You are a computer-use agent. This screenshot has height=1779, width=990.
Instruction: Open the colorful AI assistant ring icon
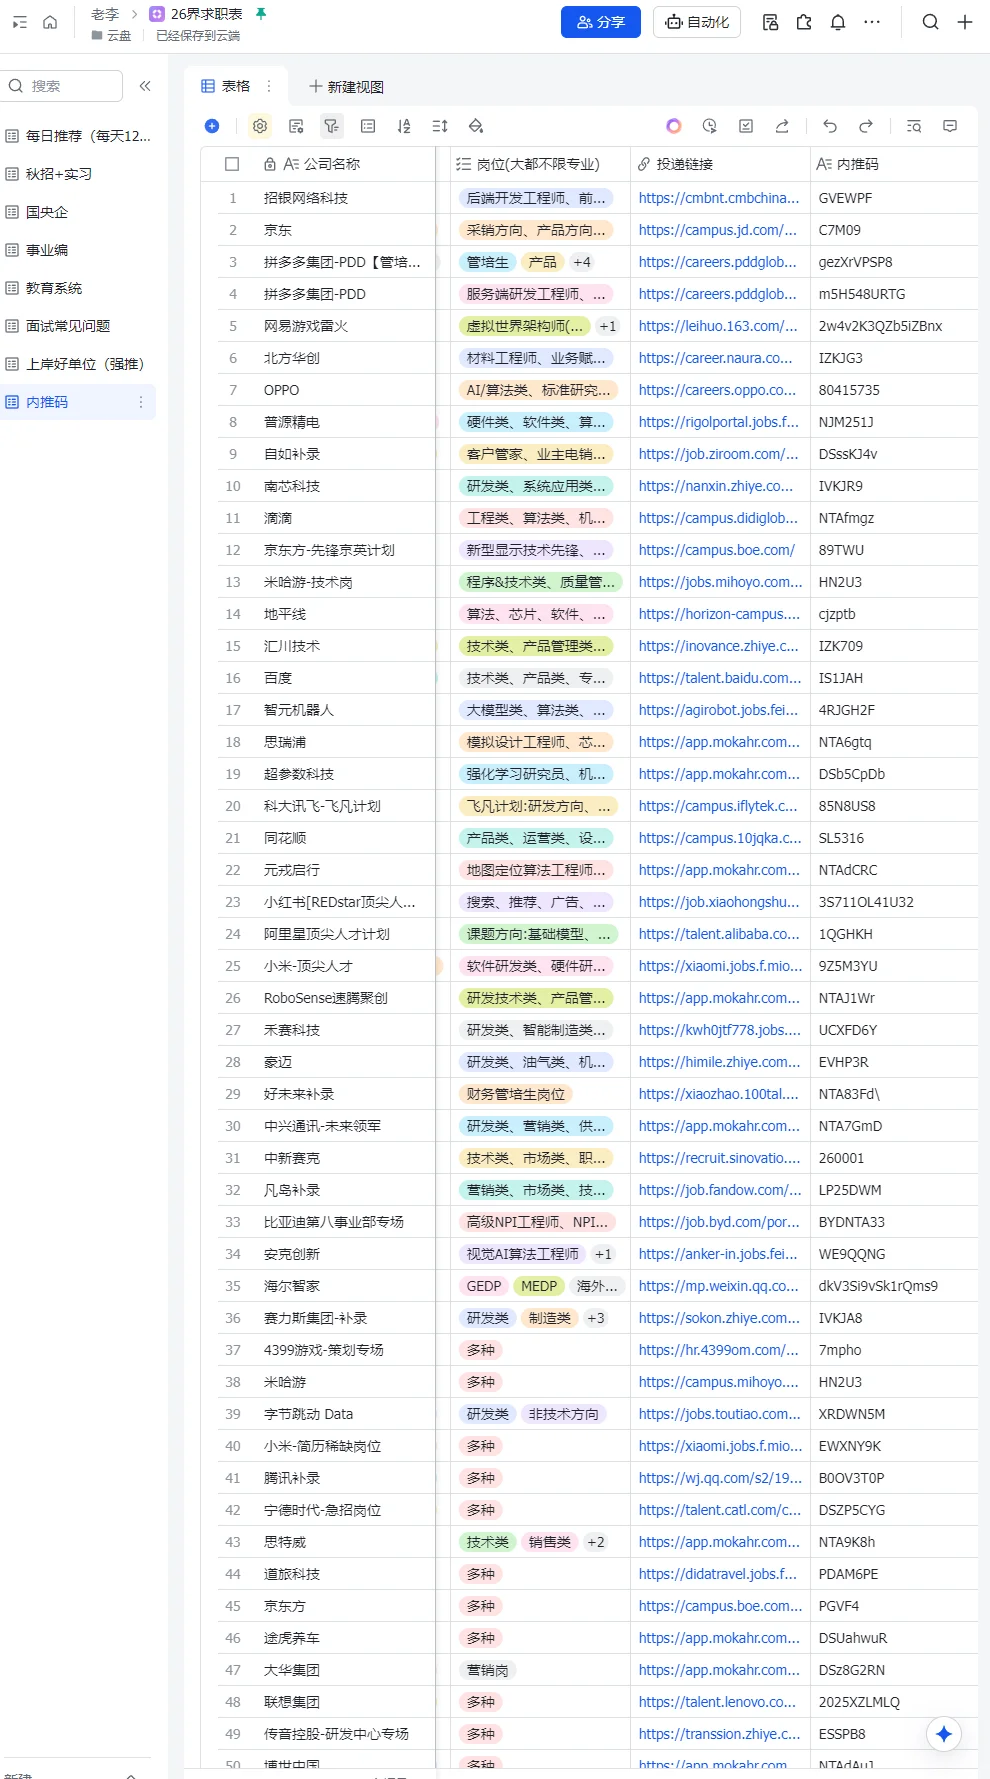pyautogui.click(x=674, y=126)
